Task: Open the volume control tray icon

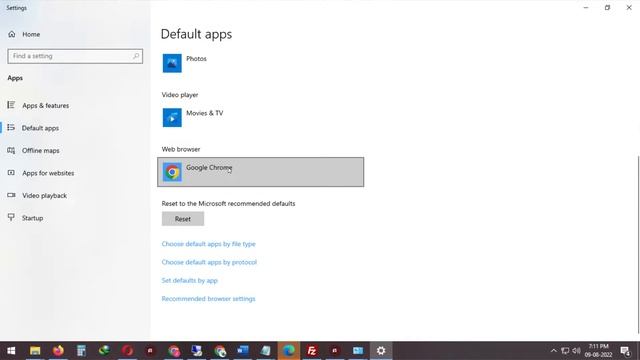Action: tap(576, 351)
